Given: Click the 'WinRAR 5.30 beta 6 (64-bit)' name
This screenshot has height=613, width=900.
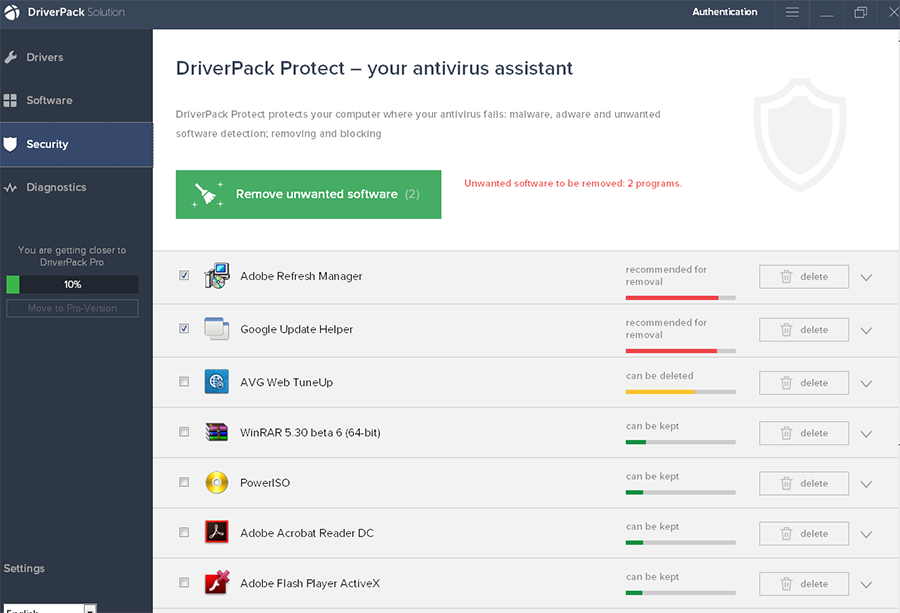Looking at the screenshot, I should pyautogui.click(x=310, y=432).
